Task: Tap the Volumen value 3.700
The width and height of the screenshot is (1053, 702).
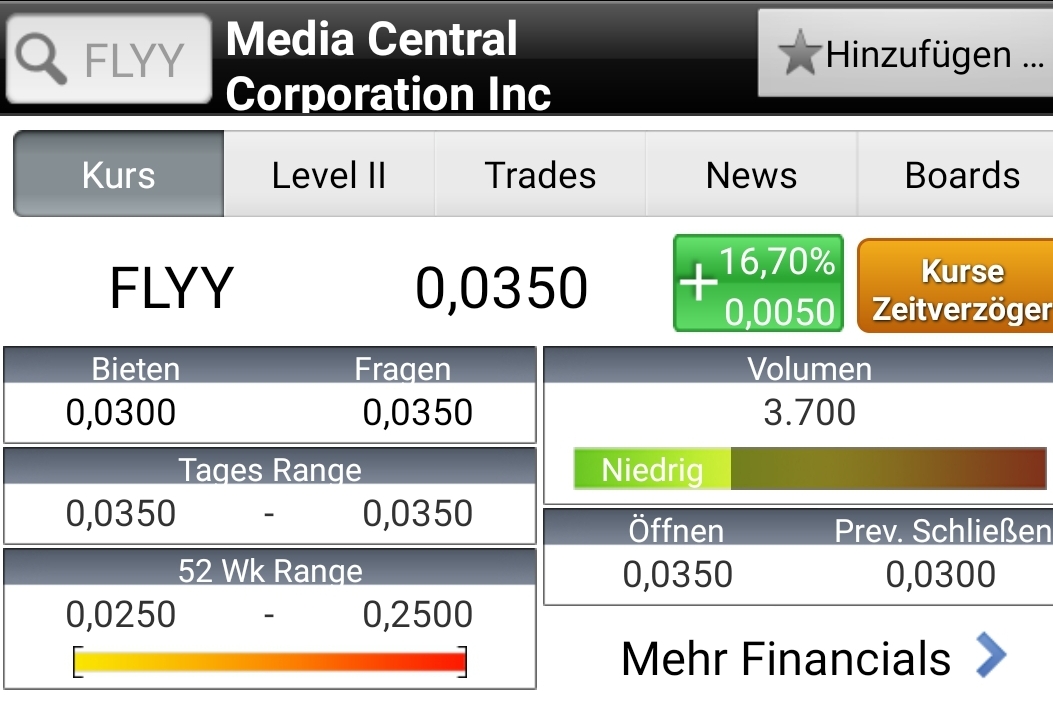Action: coord(809,412)
